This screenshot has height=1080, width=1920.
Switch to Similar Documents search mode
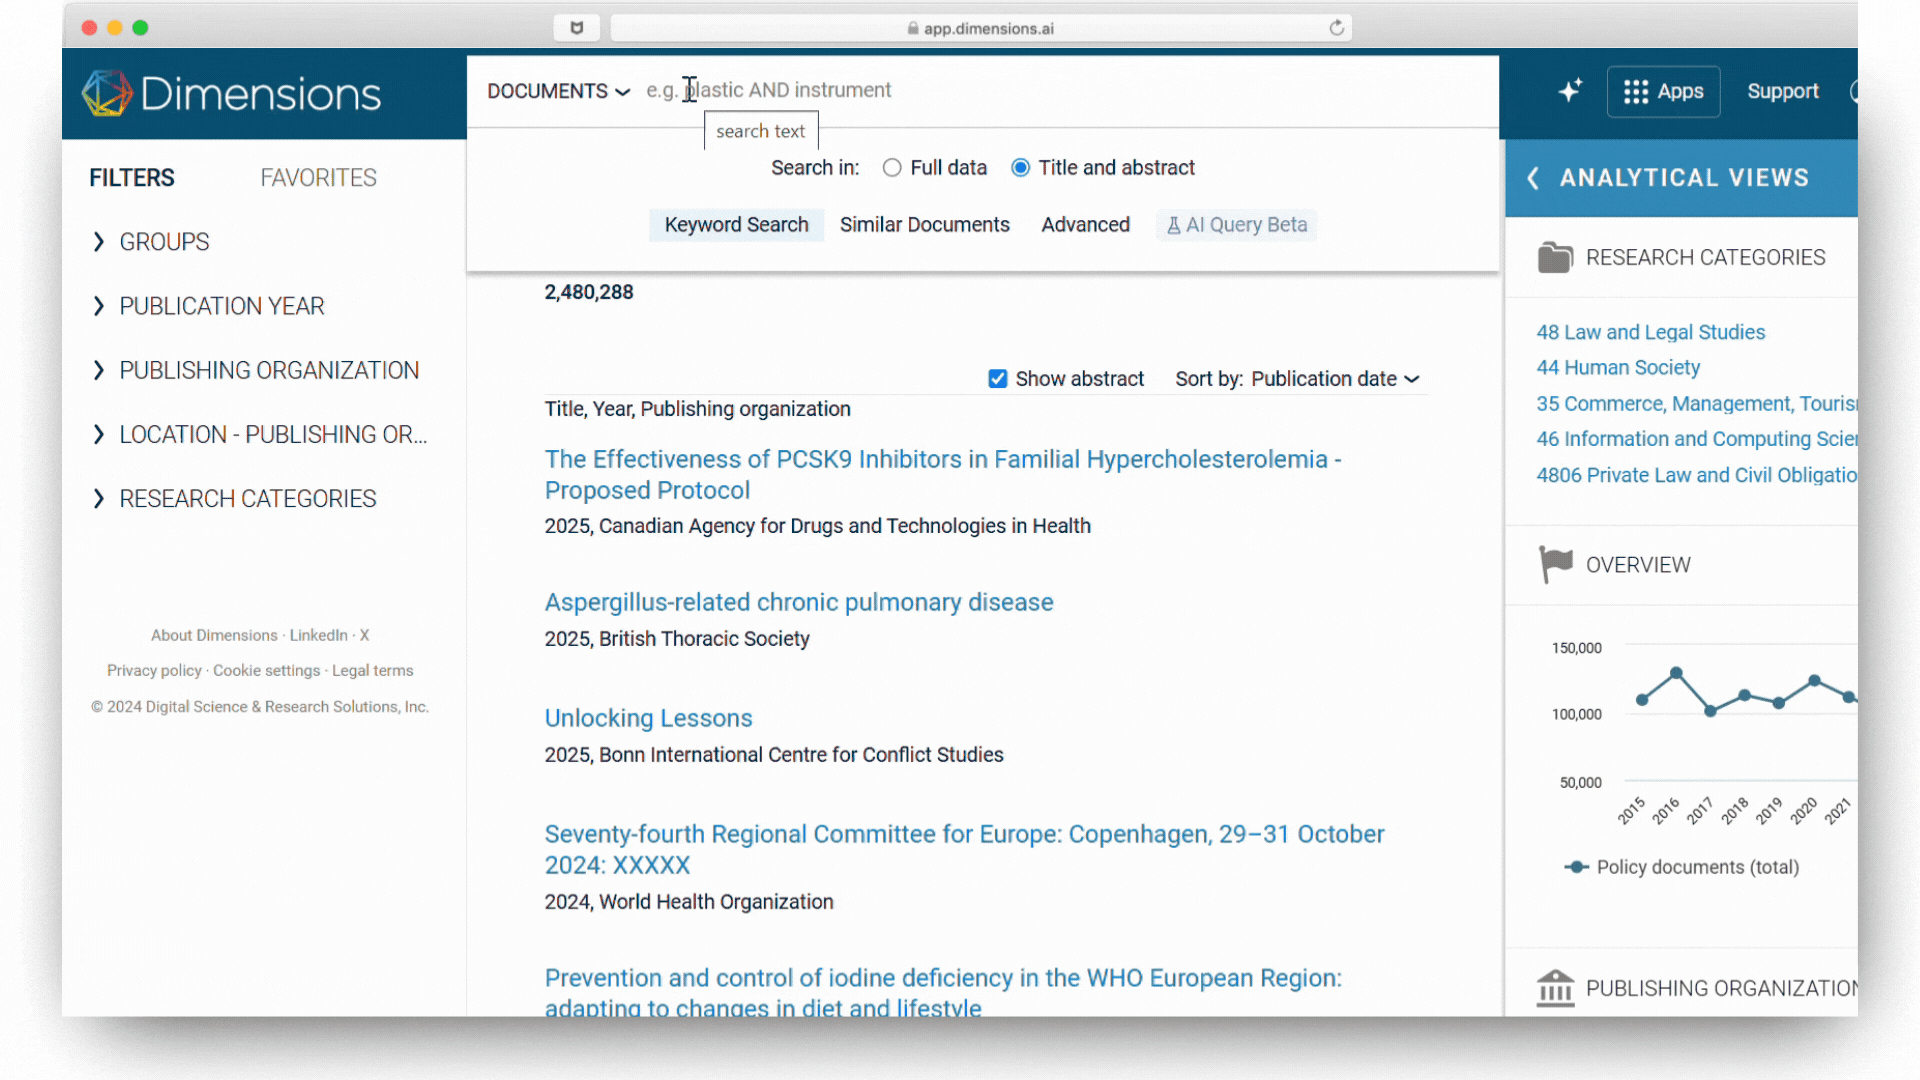[924, 225]
